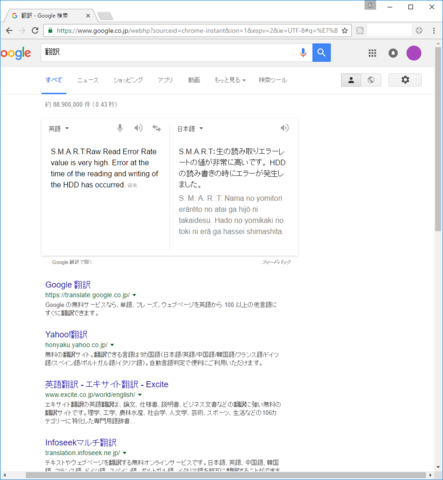The width and height of the screenshot is (443, 480).
Task: Click Chrome user profile button in title bar
Action: coord(370,6)
